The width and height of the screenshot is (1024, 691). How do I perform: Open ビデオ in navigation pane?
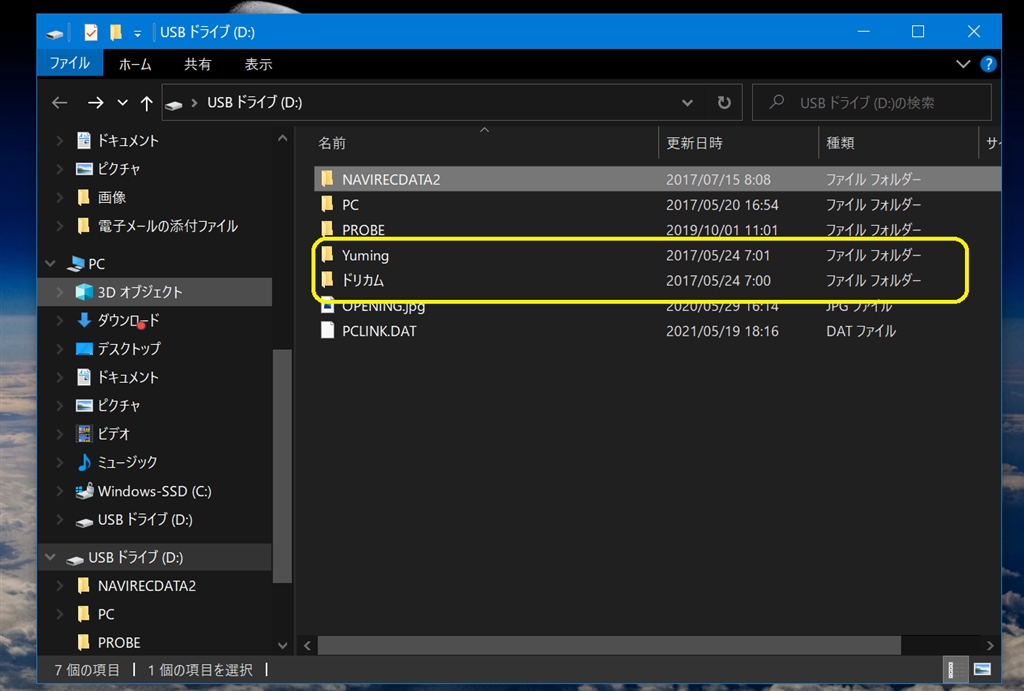[x=114, y=434]
